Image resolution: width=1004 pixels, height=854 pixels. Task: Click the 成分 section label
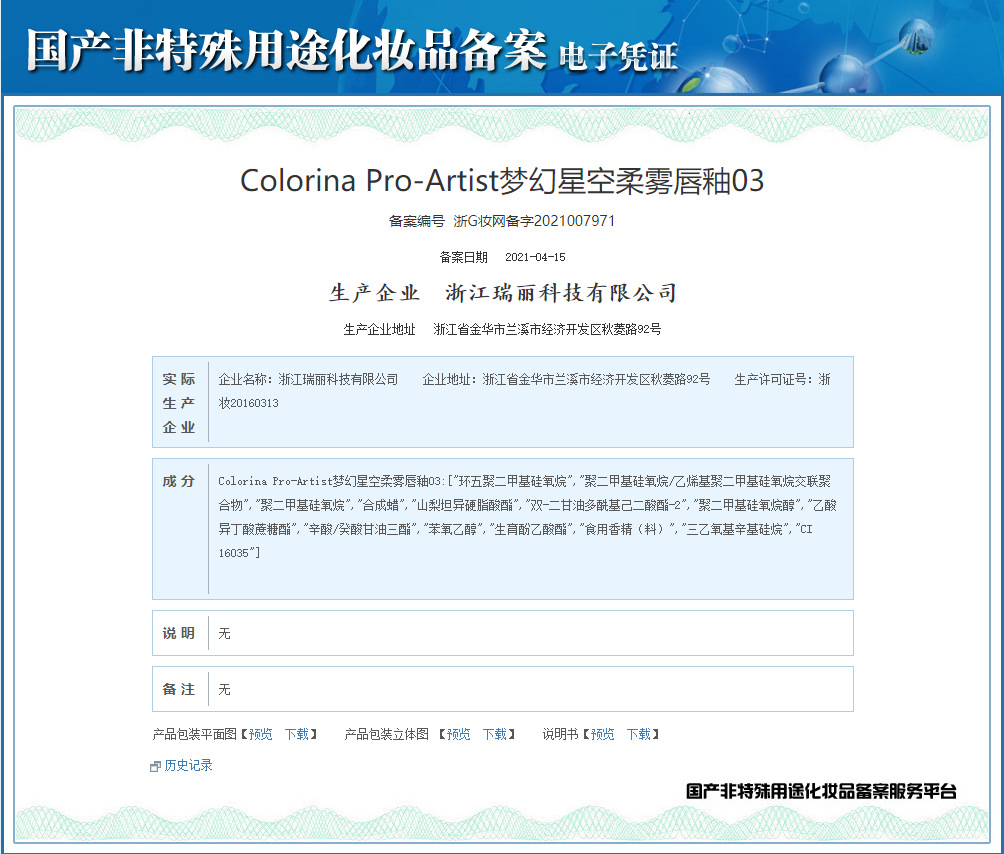179,481
